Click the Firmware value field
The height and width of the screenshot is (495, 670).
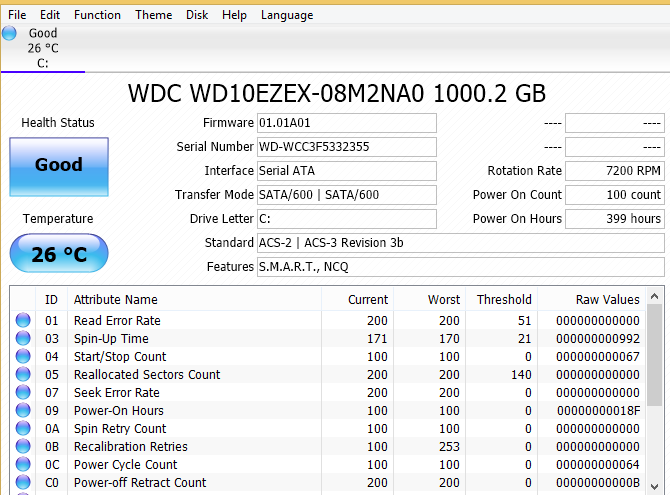point(346,123)
